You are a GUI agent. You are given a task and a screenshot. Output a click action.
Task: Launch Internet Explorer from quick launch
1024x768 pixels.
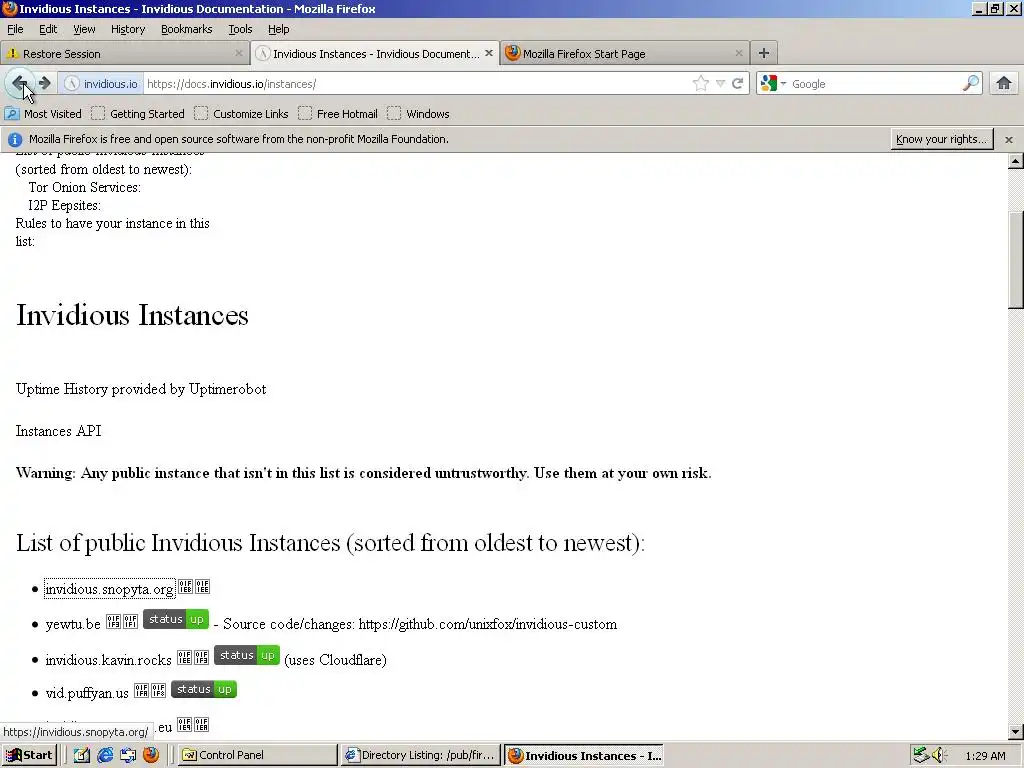[x=105, y=755]
